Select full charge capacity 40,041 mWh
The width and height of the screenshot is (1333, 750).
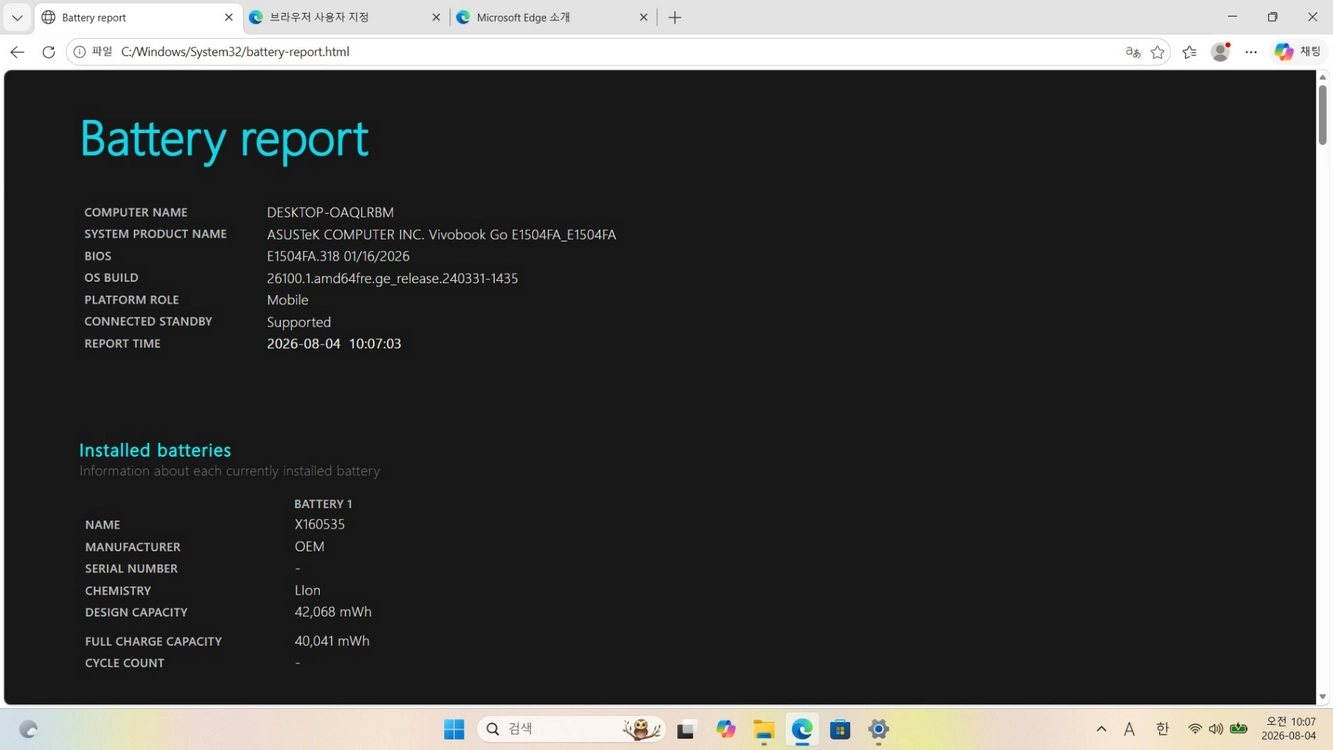[332, 641]
